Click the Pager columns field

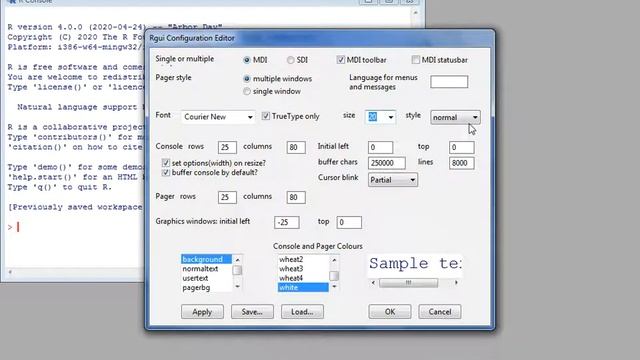pyautogui.click(x=296, y=198)
